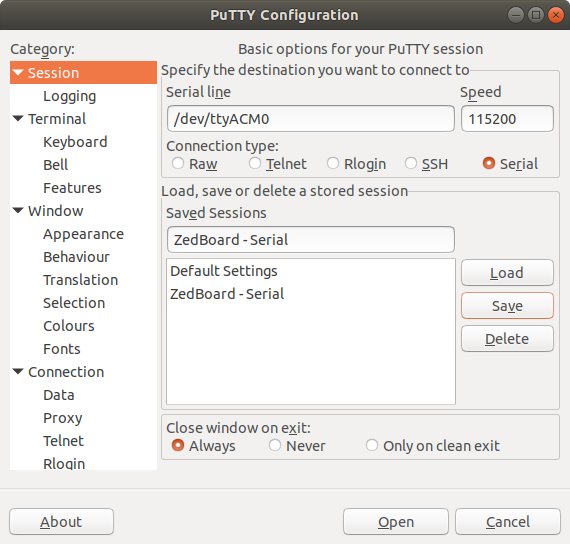The image size is (570, 544).
Task: Select the Raw connection type
Action: pos(178,163)
